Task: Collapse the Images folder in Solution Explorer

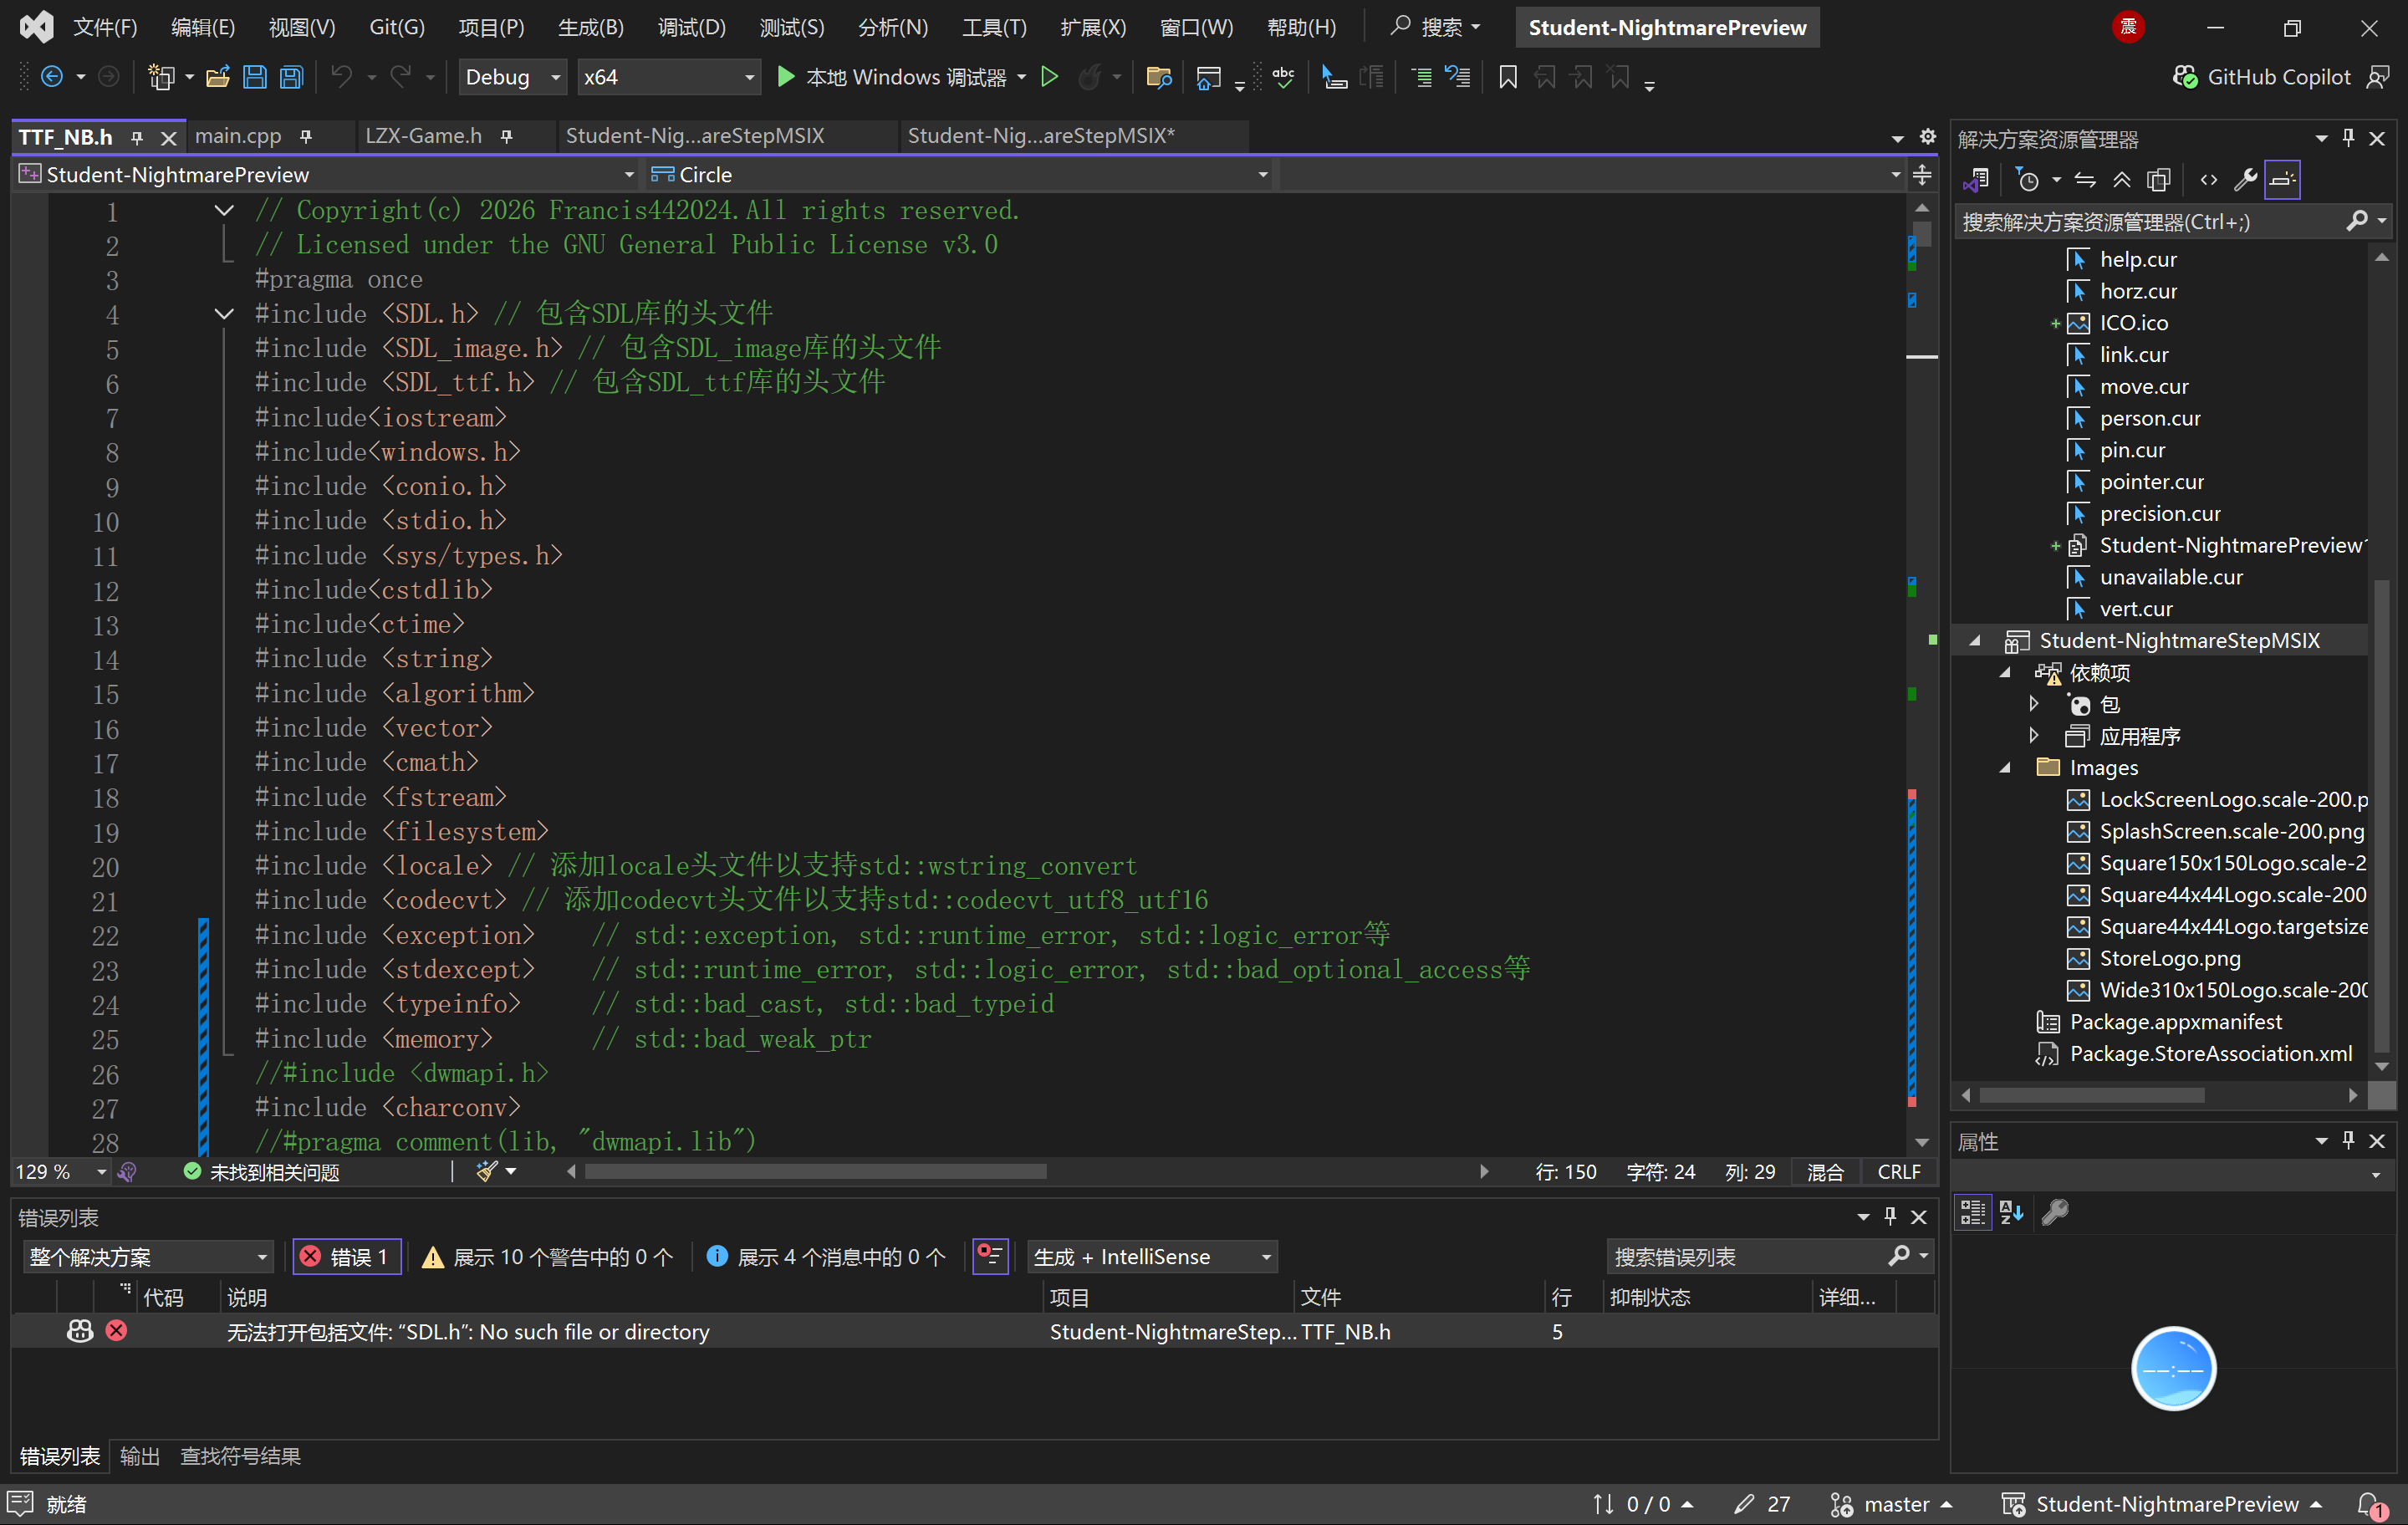Action: point(2005,768)
